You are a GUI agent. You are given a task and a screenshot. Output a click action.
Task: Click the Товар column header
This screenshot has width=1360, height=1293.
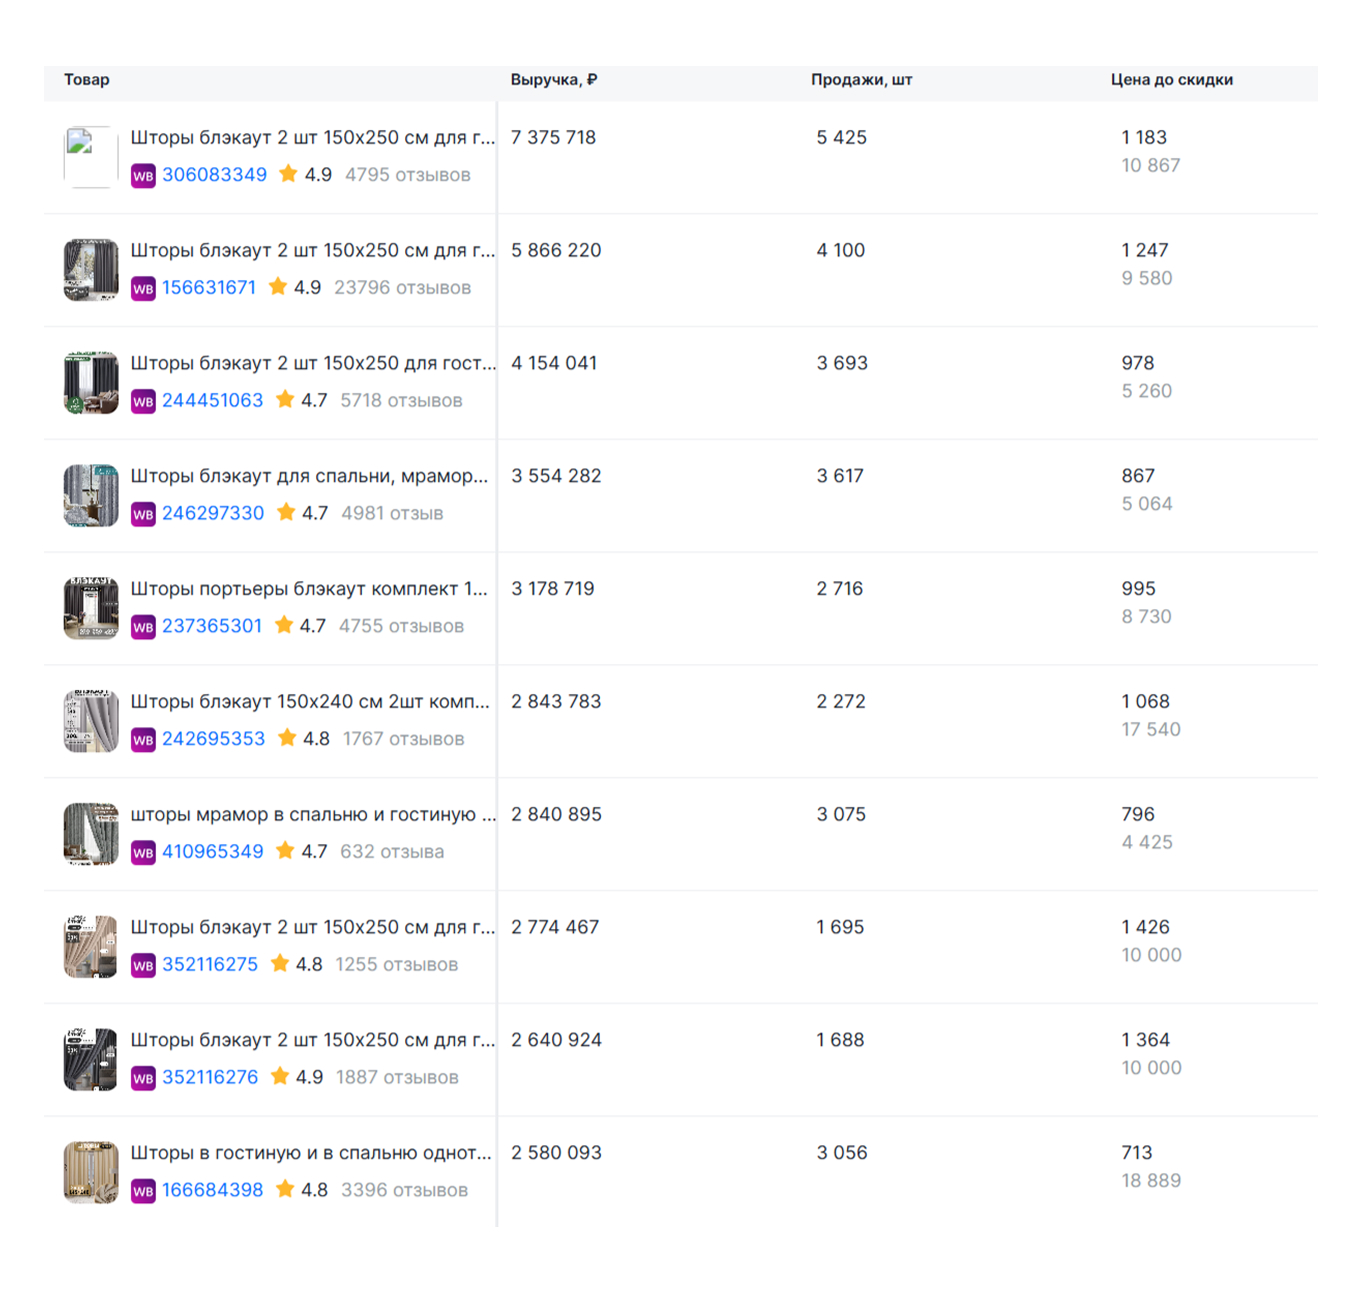[x=87, y=80]
